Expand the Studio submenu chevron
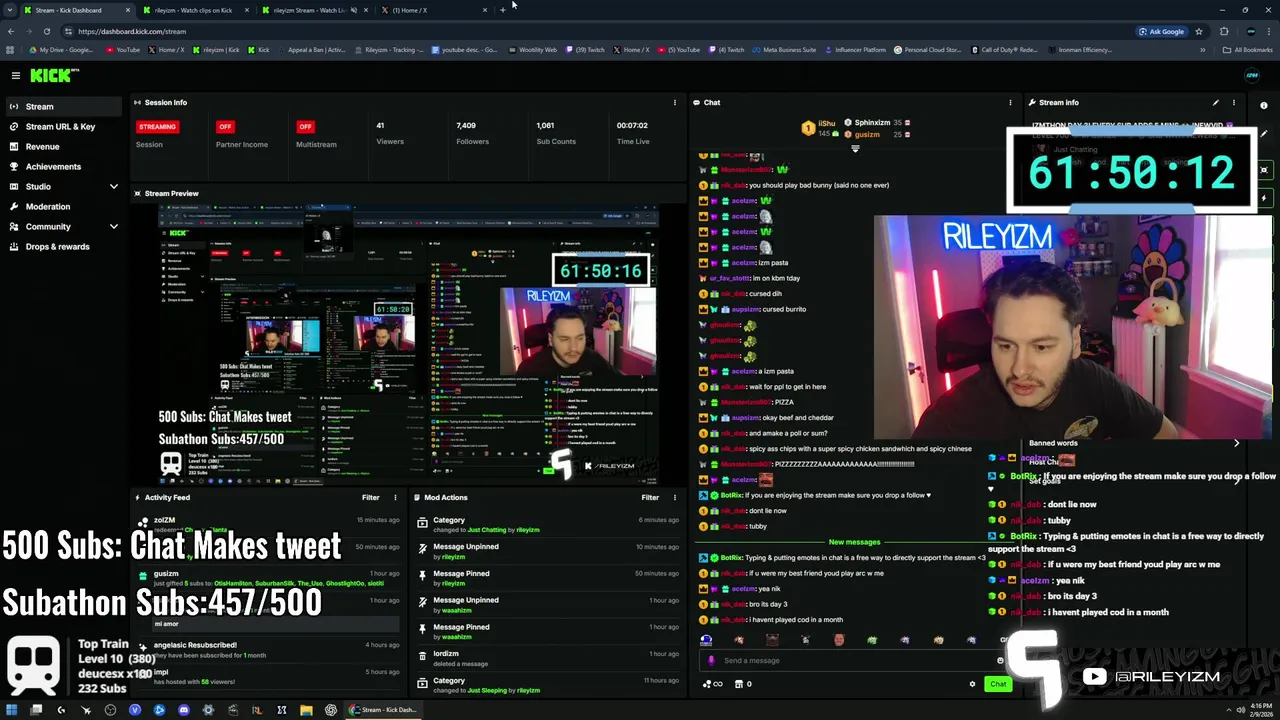The image size is (1280, 720). coord(113,186)
